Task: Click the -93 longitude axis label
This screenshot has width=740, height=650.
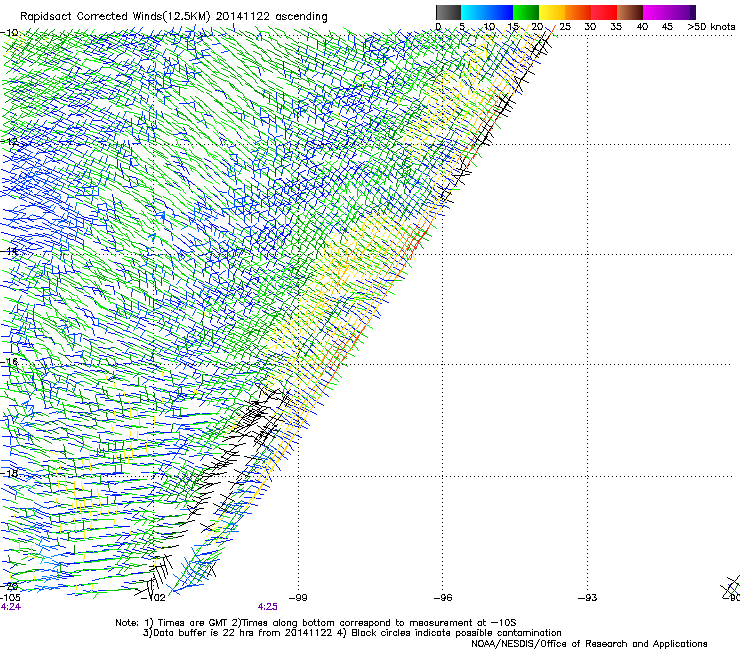Action: (588, 598)
